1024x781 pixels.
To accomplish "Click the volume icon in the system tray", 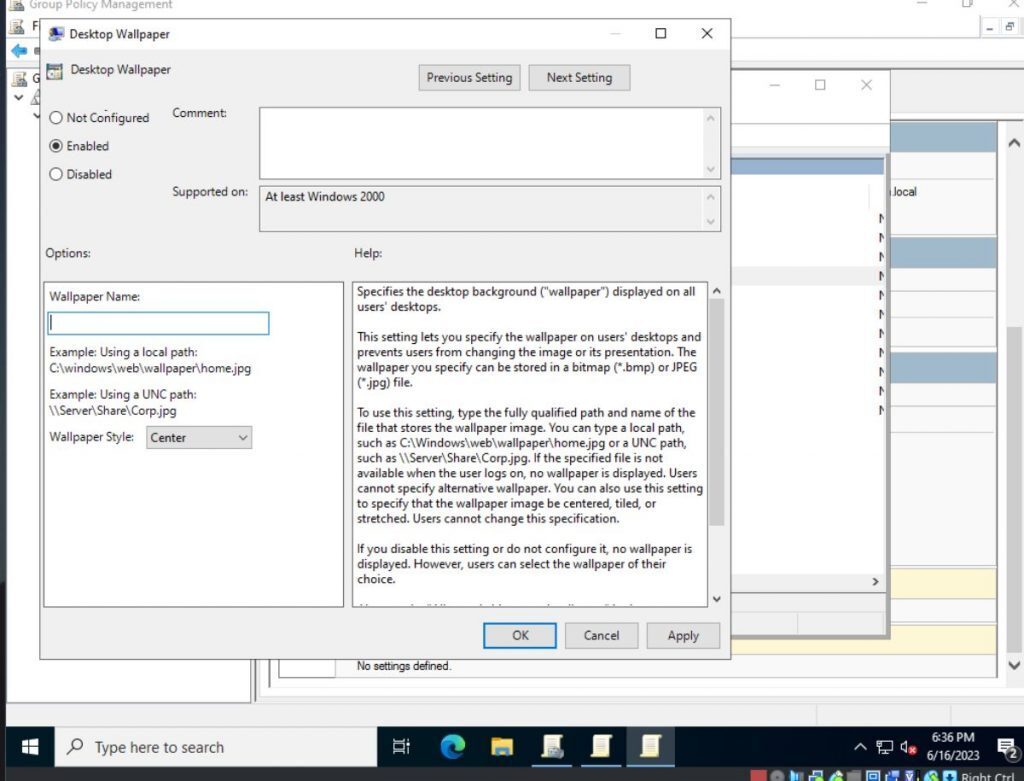I will point(908,746).
